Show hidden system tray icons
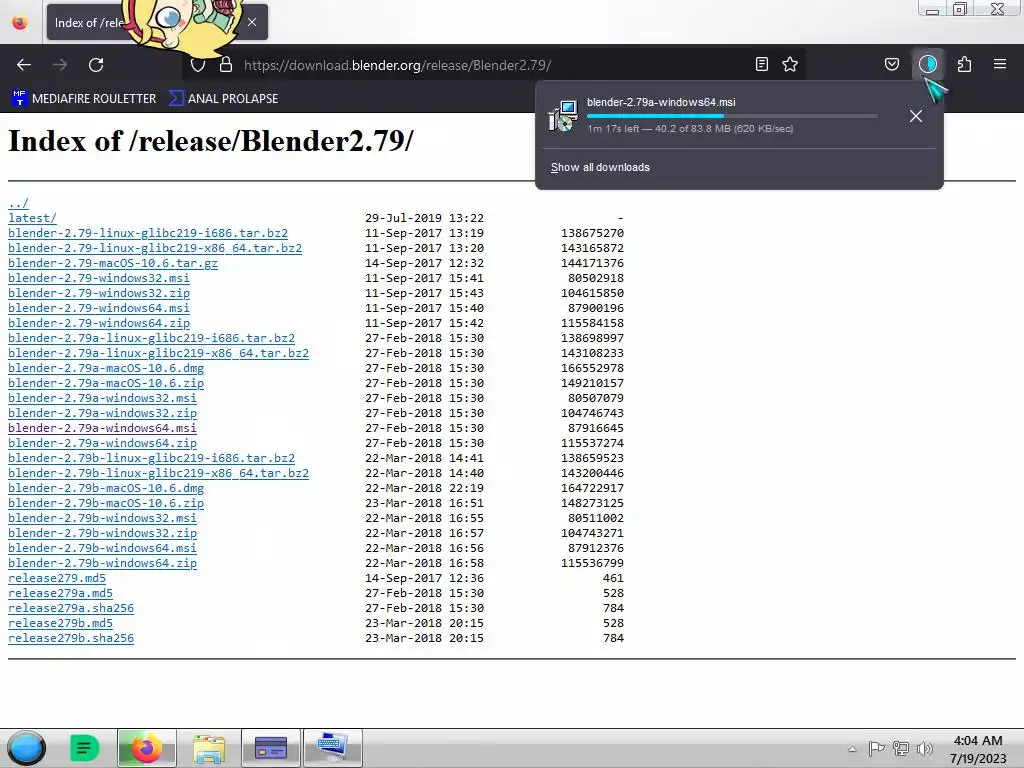This screenshot has width=1024, height=768. click(x=852, y=749)
